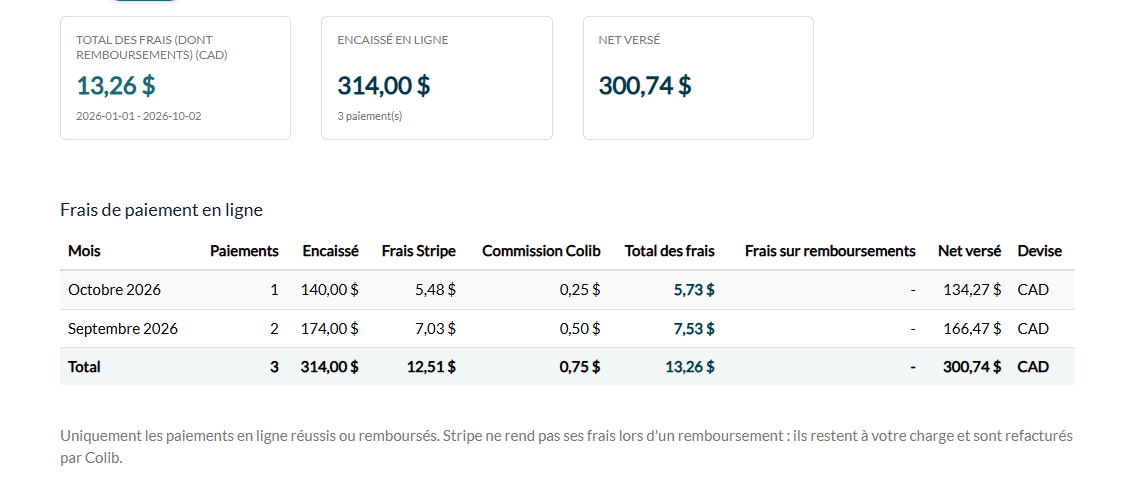Click the 'ENCAISSÉ EN LIGNE' card label

pyautogui.click(x=393, y=40)
